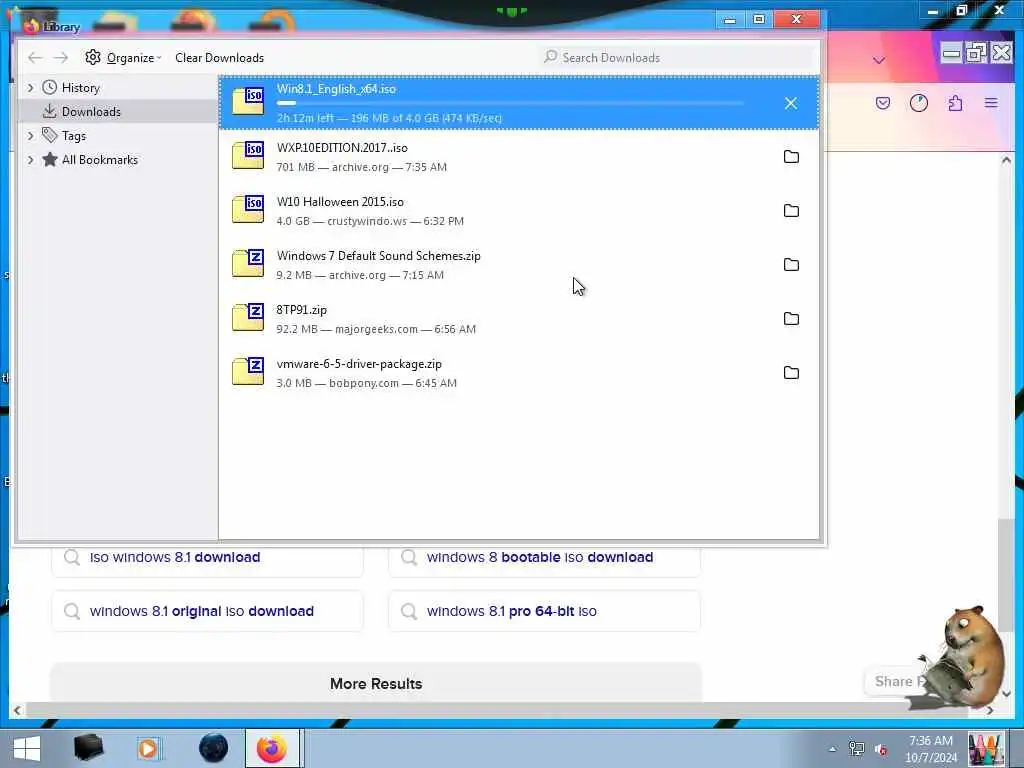
Task: Show 8TP91.zip in its folder
Action: 791,319
